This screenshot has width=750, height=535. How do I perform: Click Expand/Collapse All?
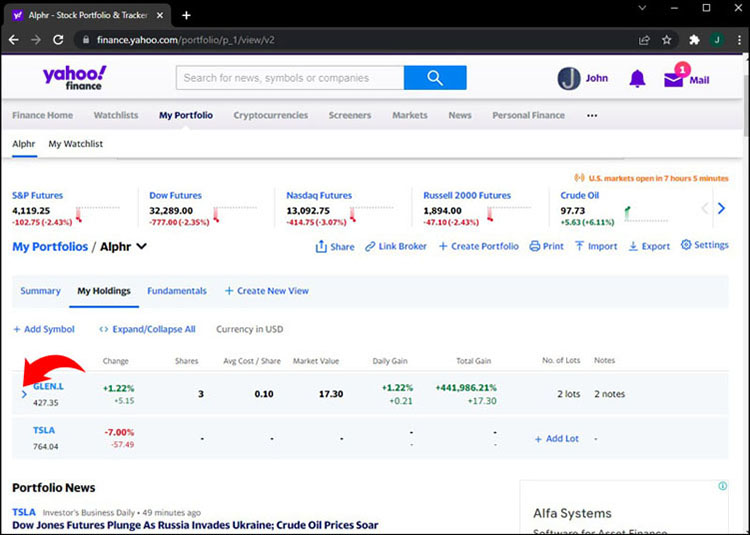[x=147, y=329]
